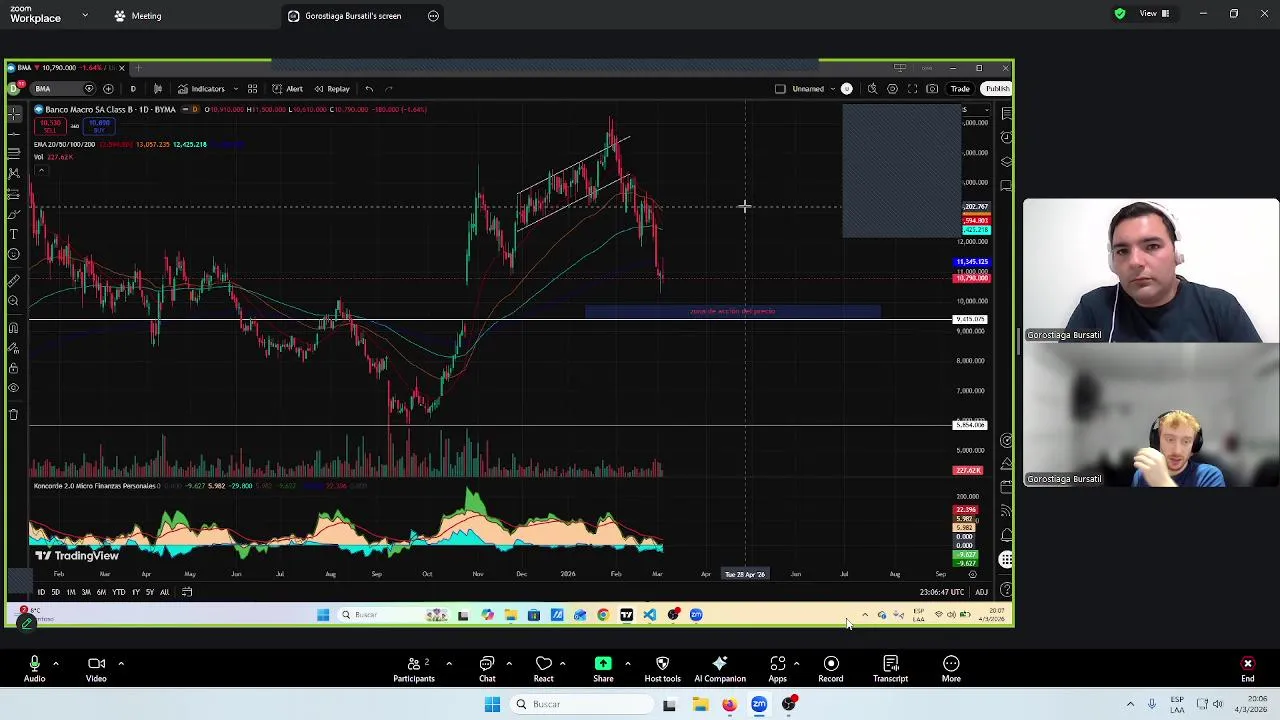The image size is (1280, 720).
Task: Open the Indicators menu in TradingView
Action: coord(201,89)
